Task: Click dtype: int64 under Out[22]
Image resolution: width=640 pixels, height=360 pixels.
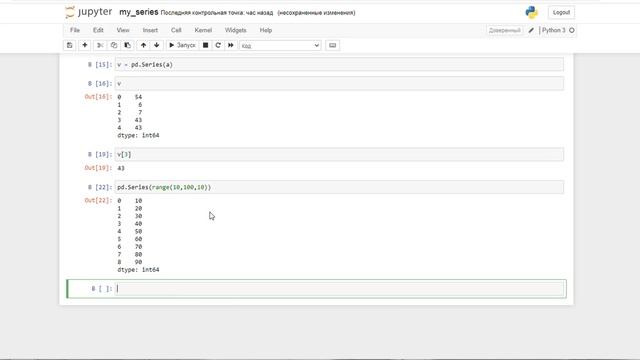Action: (138, 270)
